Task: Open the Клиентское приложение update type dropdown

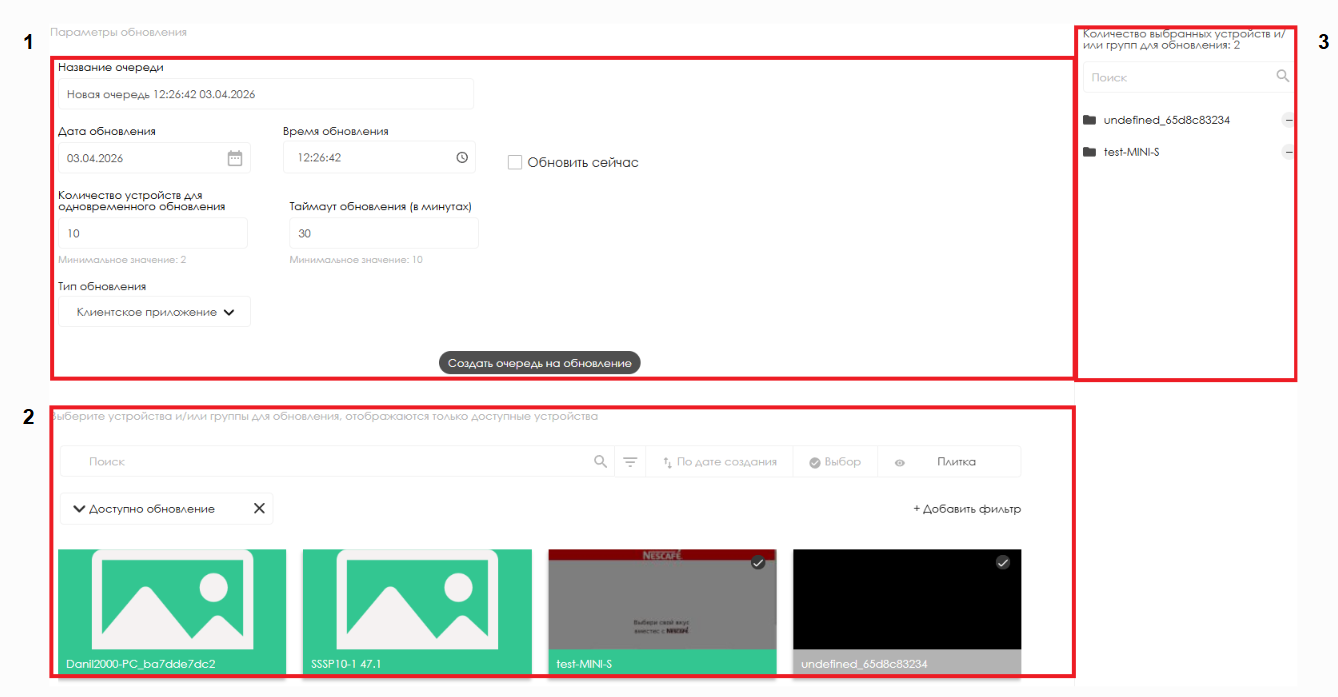Action: [155, 312]
